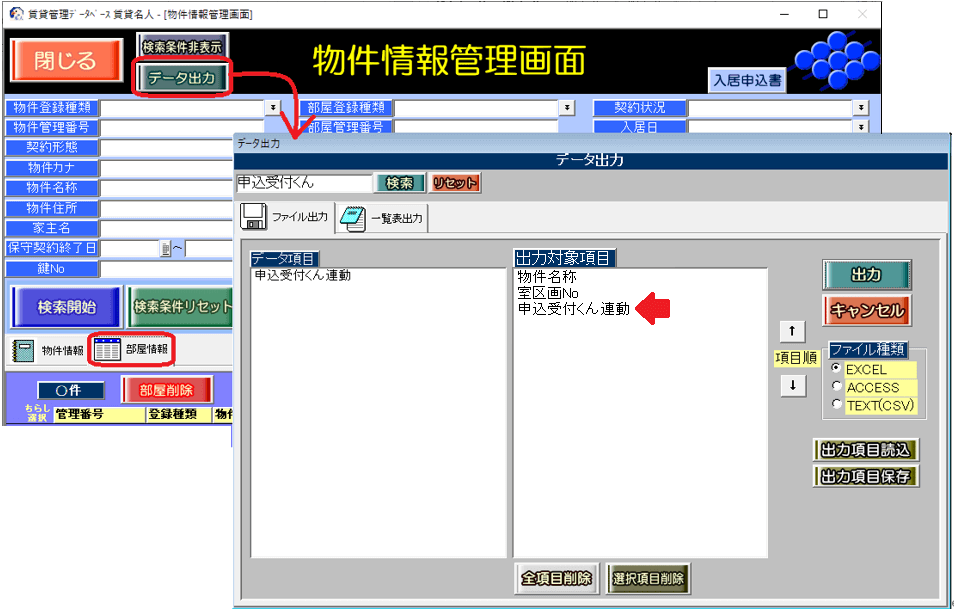Click the データ出力 button
Image resolution: width=954 pixels, height=609 pixels.
(x=181, y=79)
